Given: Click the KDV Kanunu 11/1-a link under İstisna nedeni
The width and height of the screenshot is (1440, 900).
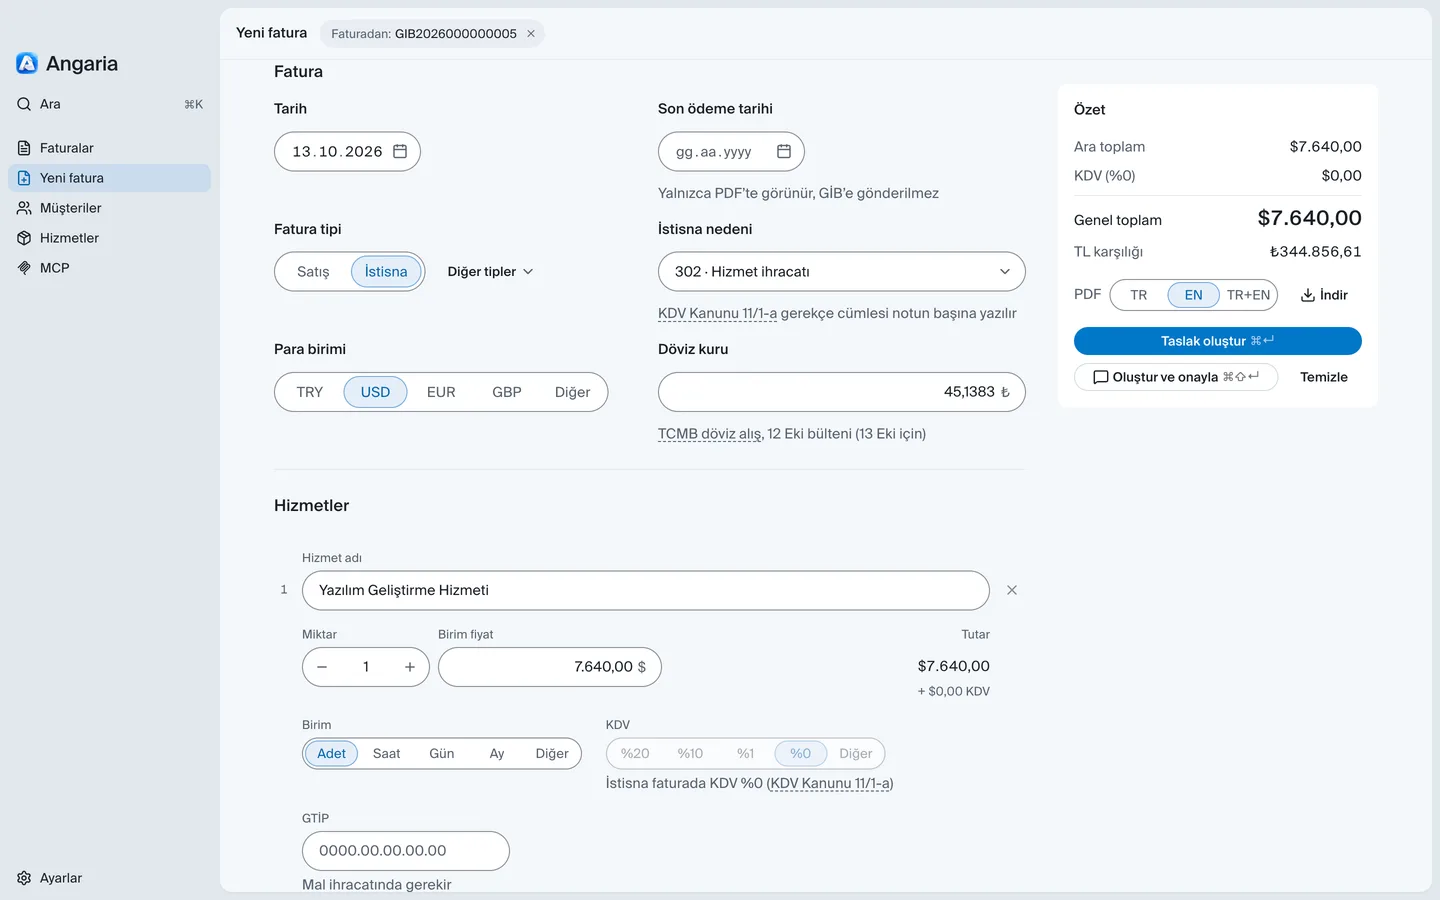Looking at the screenshot, I should click(x=717, y=314).
